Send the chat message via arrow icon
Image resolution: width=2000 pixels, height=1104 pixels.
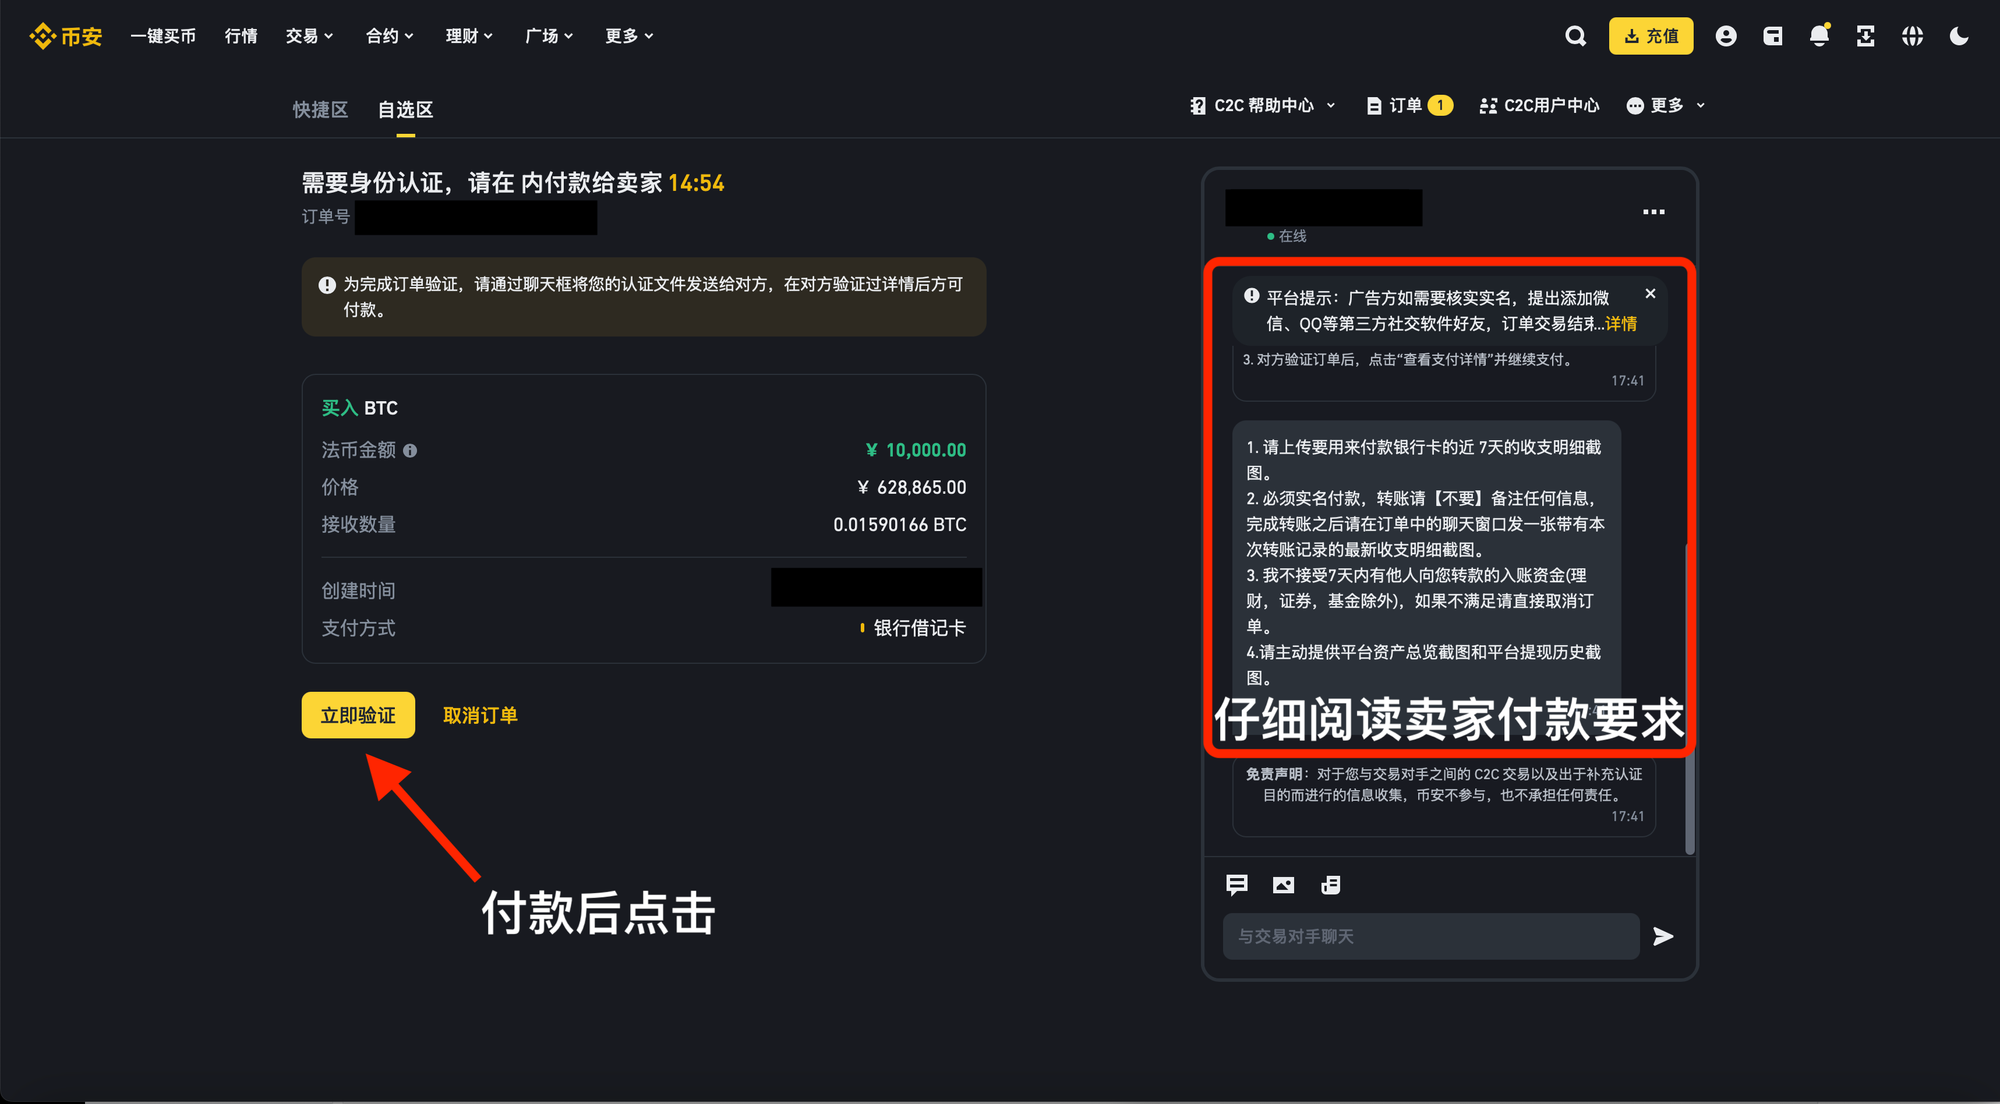click(x=1663, y=936)
